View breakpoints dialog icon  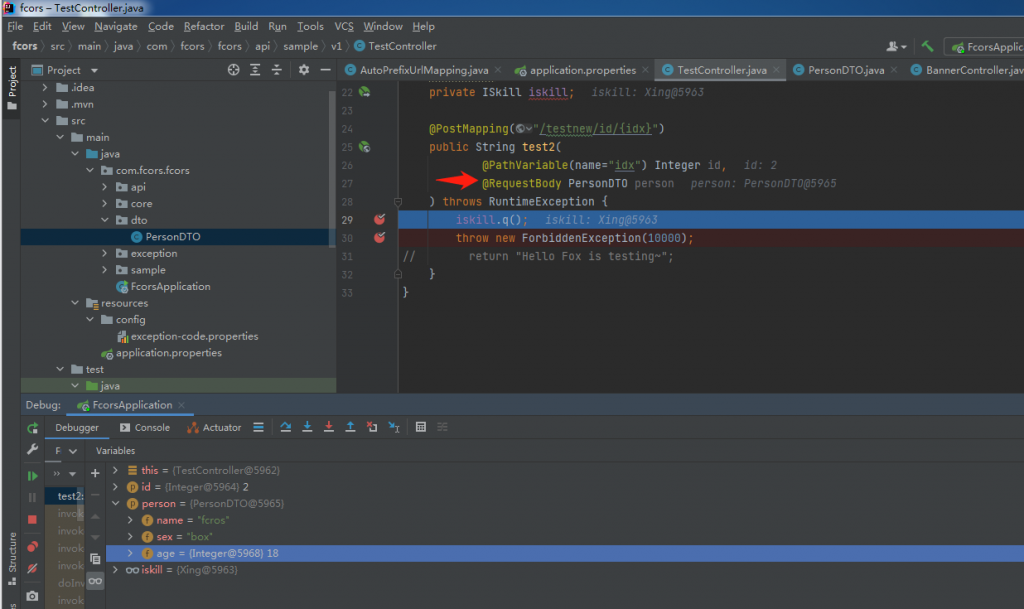point(32,546)
